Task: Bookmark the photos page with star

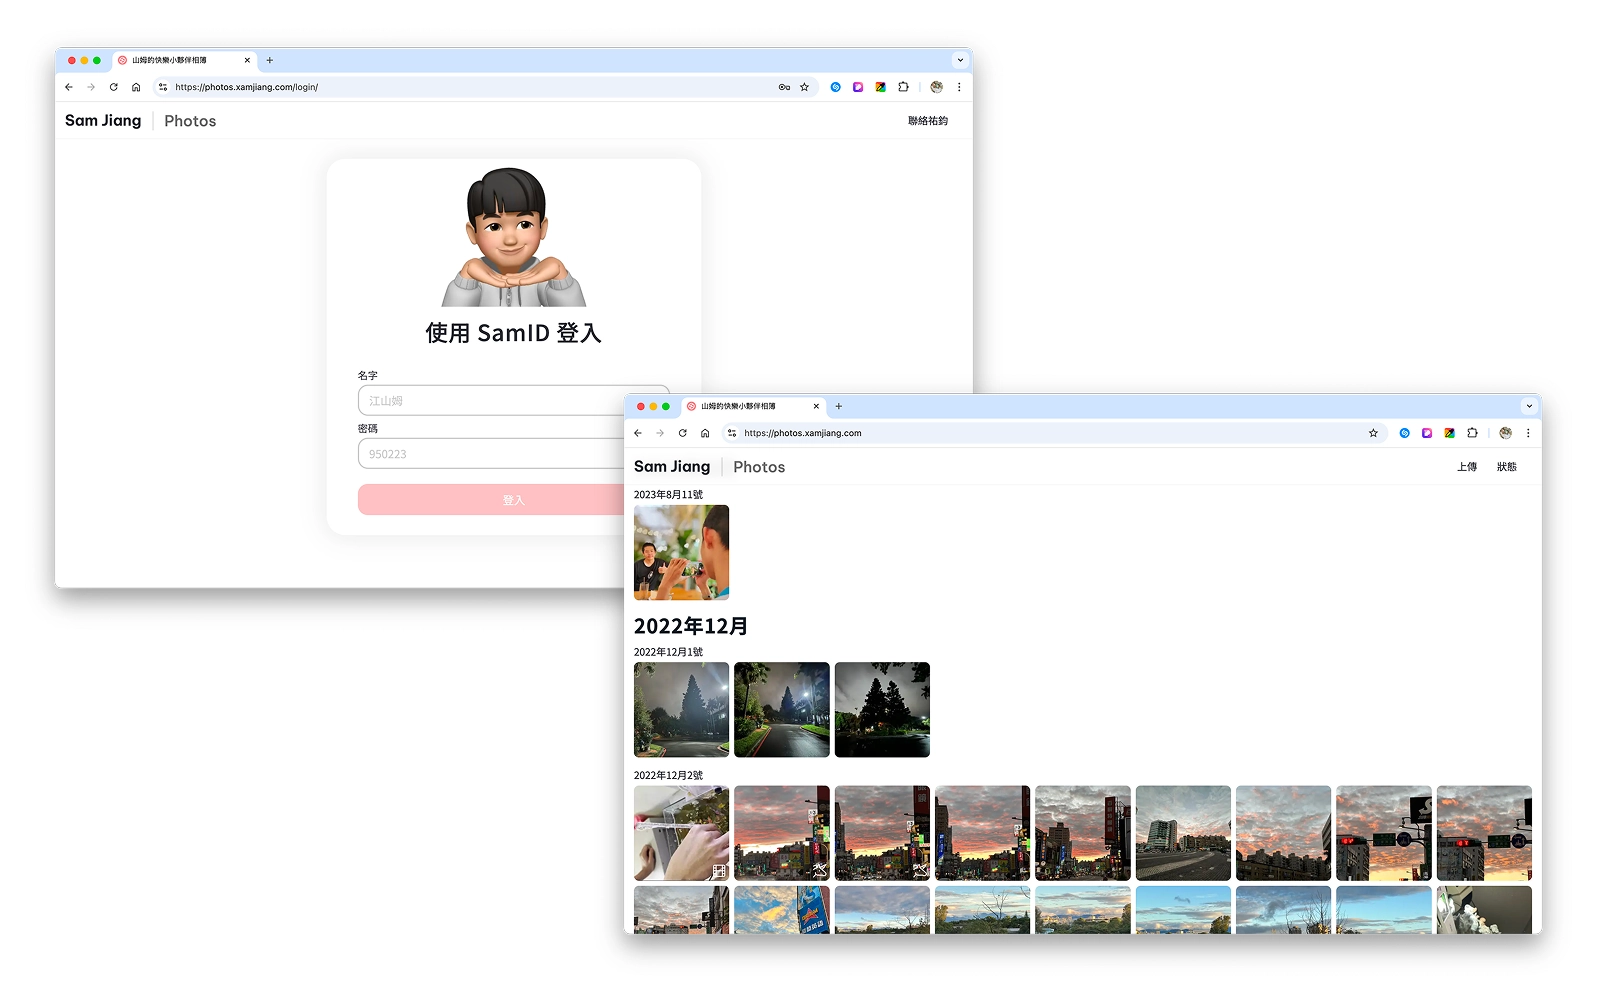Action: click(x=1373, y=433)
